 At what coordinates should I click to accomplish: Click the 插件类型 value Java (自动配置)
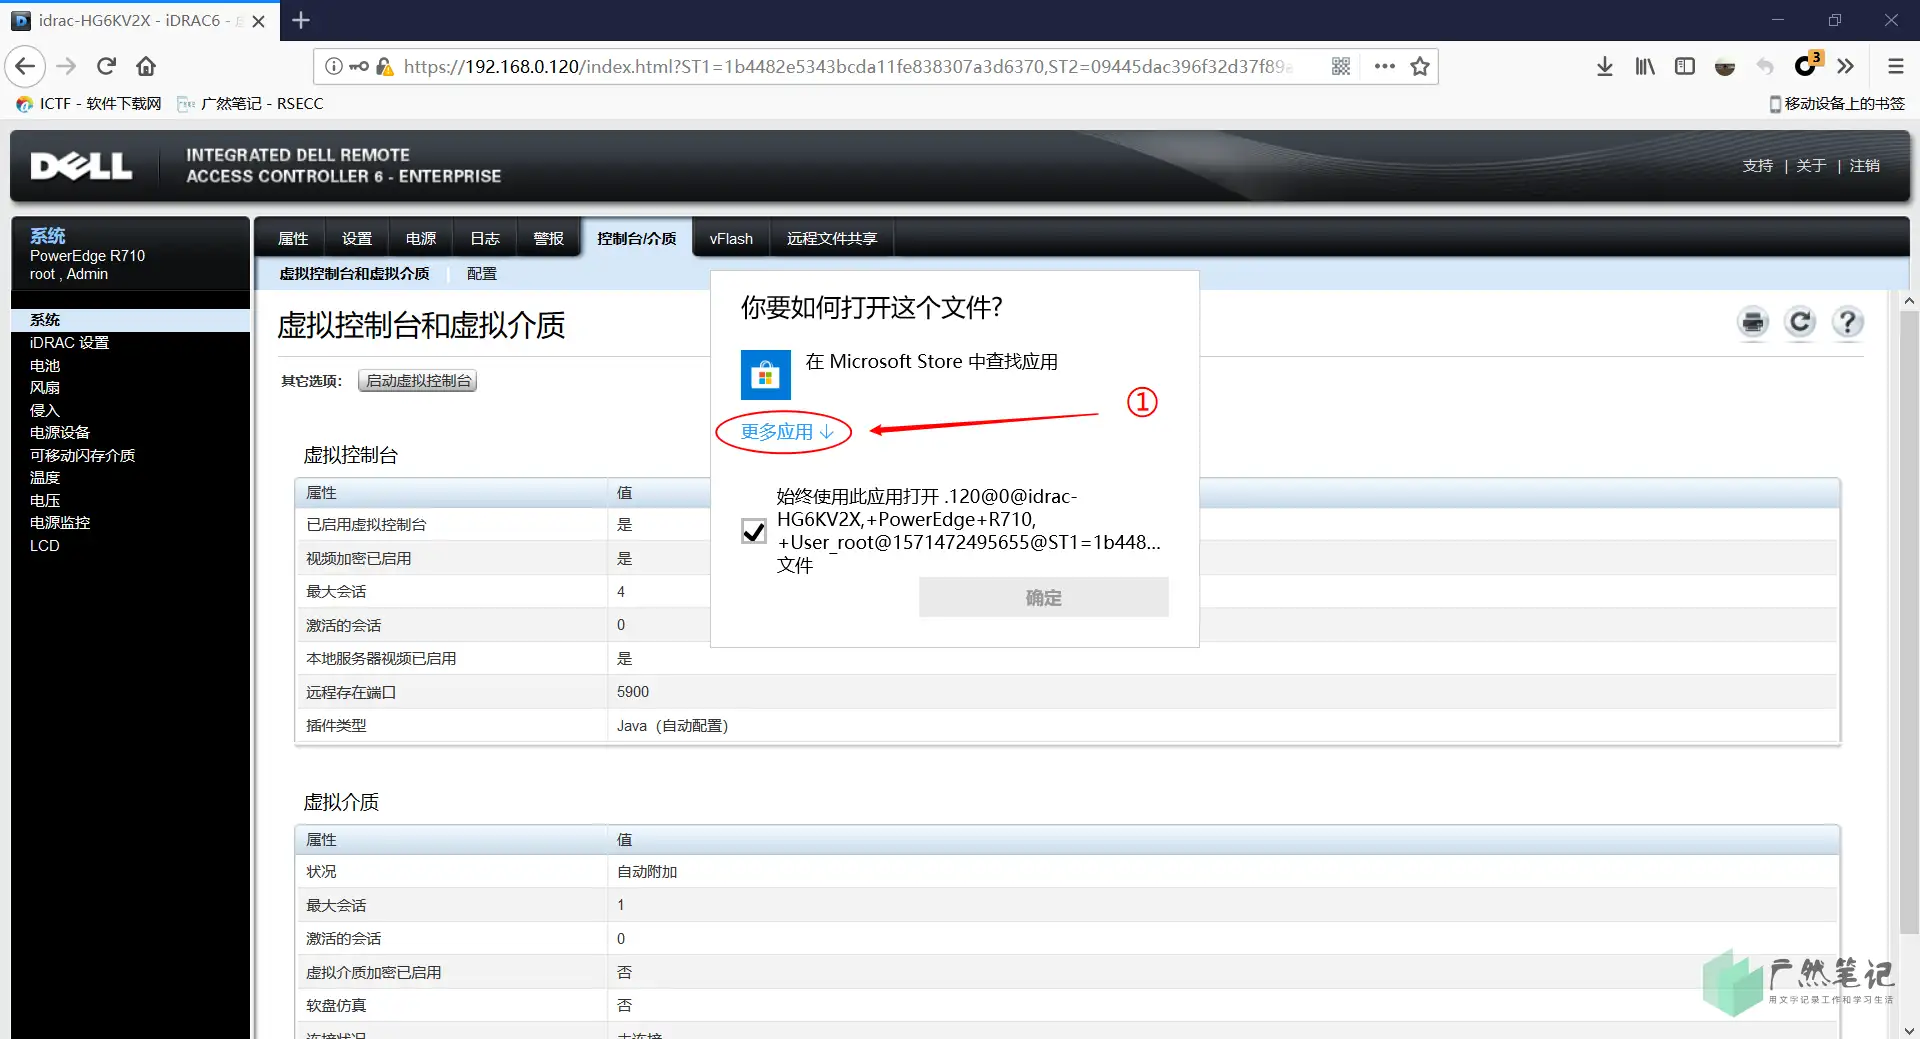[x=672, y=726]
